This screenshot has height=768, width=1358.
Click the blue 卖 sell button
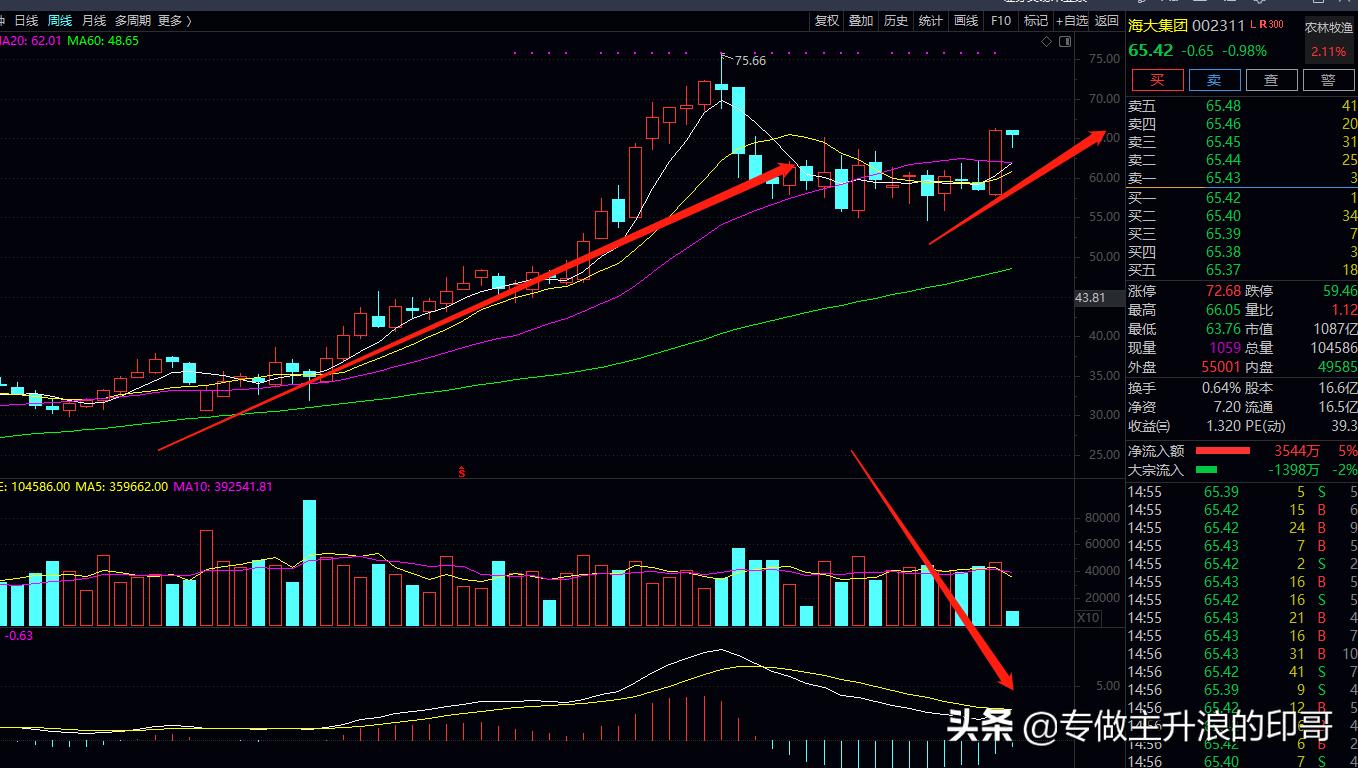(1214, 80)
